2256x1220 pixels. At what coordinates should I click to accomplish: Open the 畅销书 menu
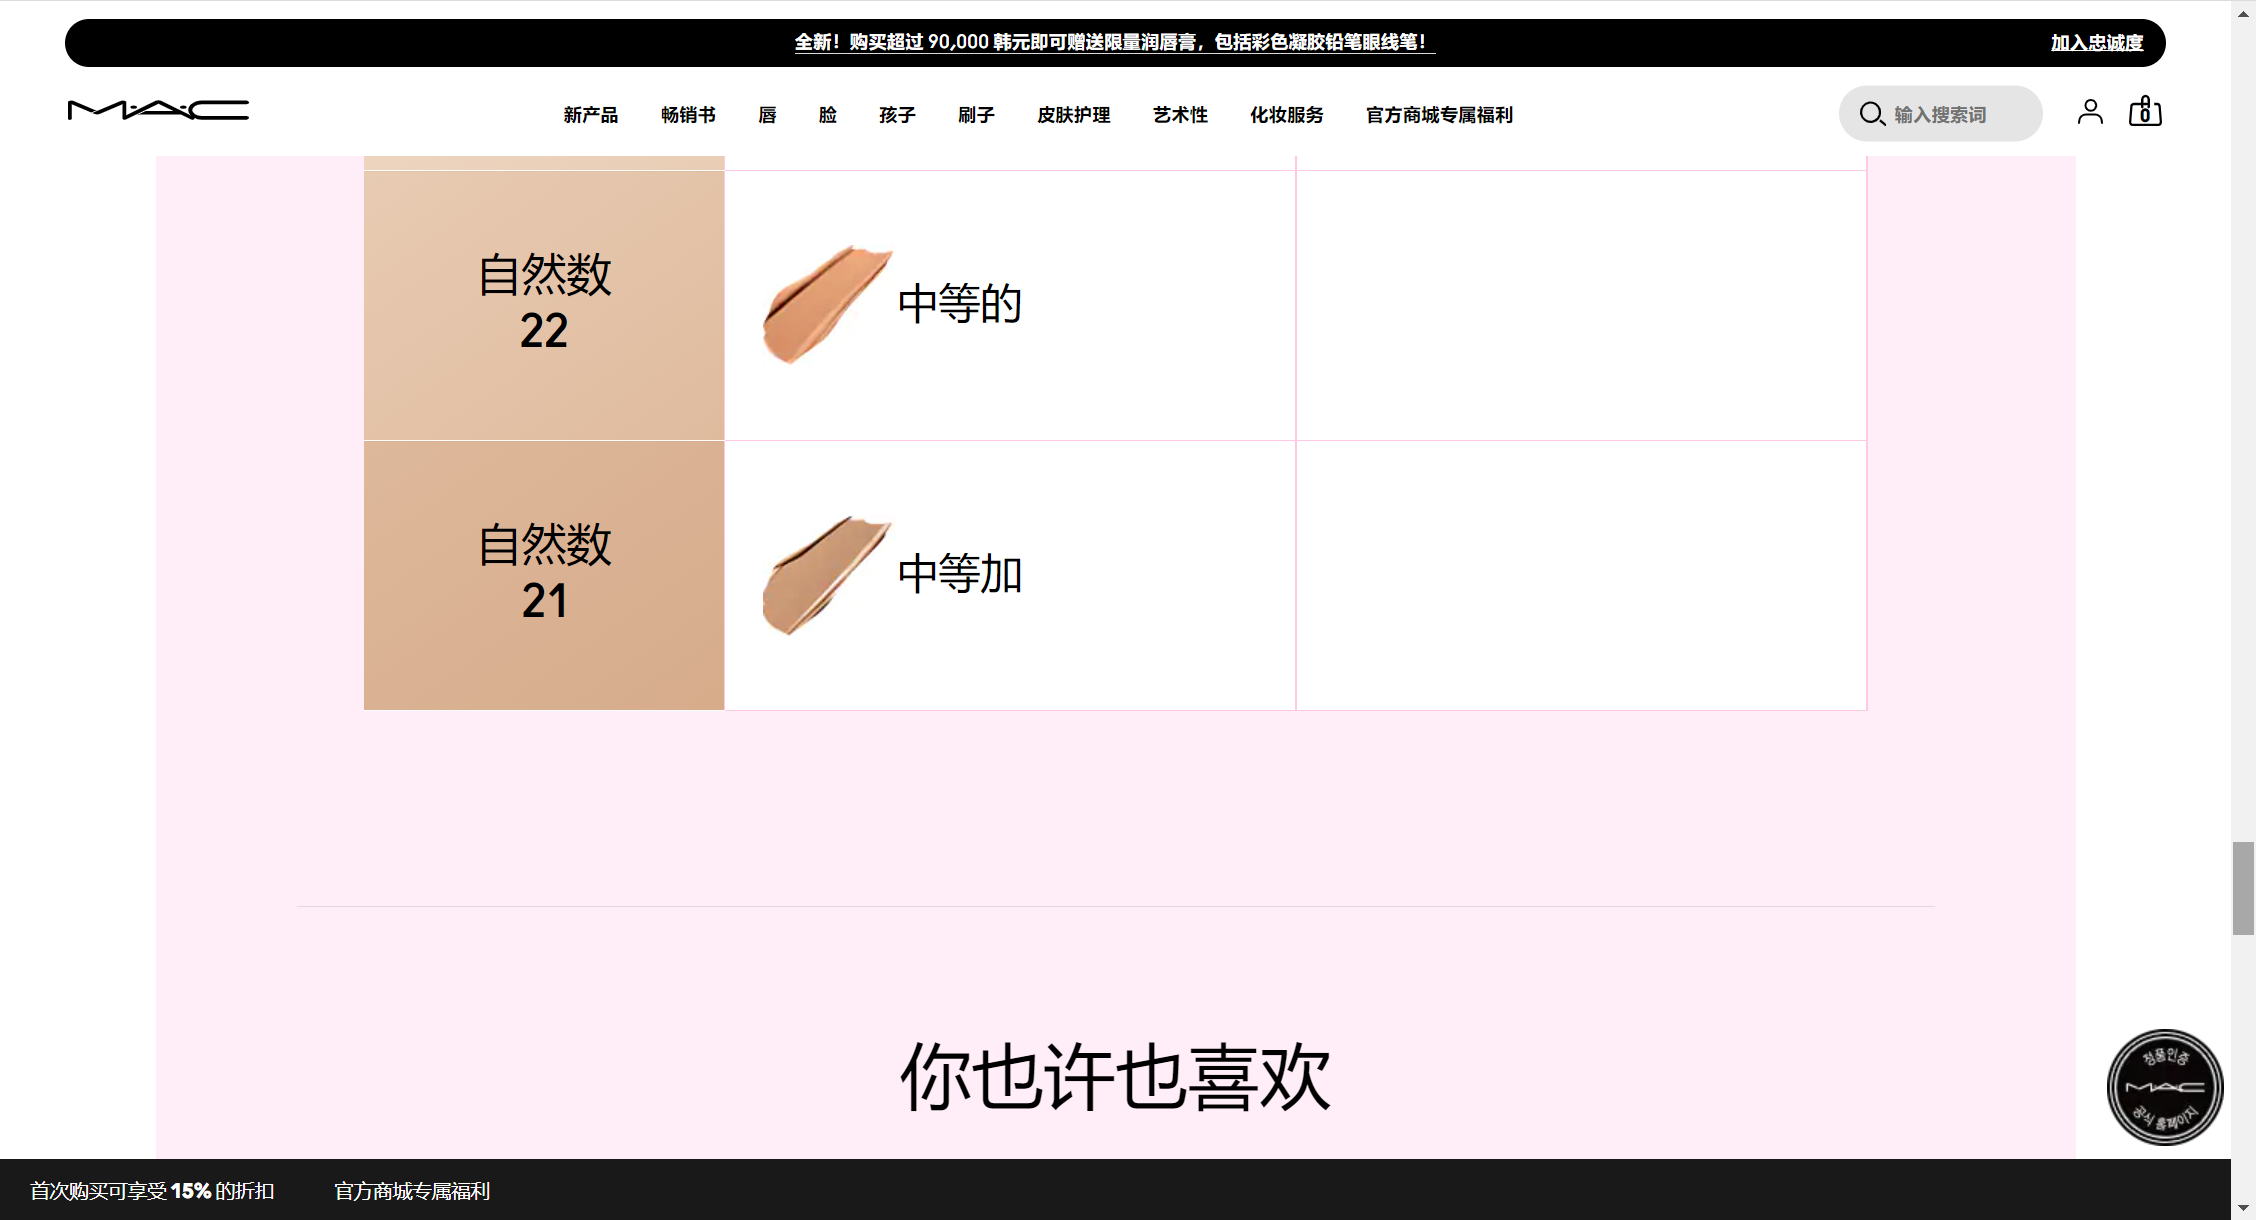click(x=688, y=115)
